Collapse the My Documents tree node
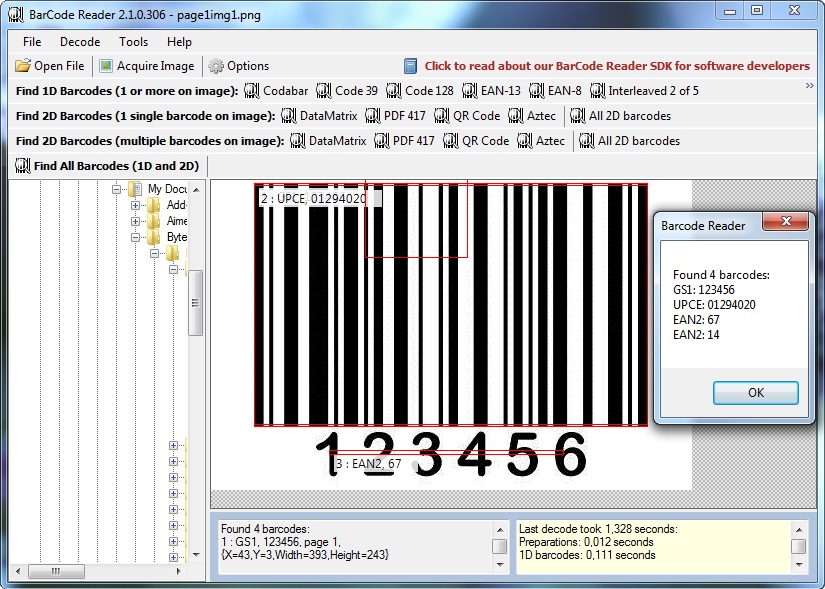This screenshot has height=589, width=825. click(116, 189)
